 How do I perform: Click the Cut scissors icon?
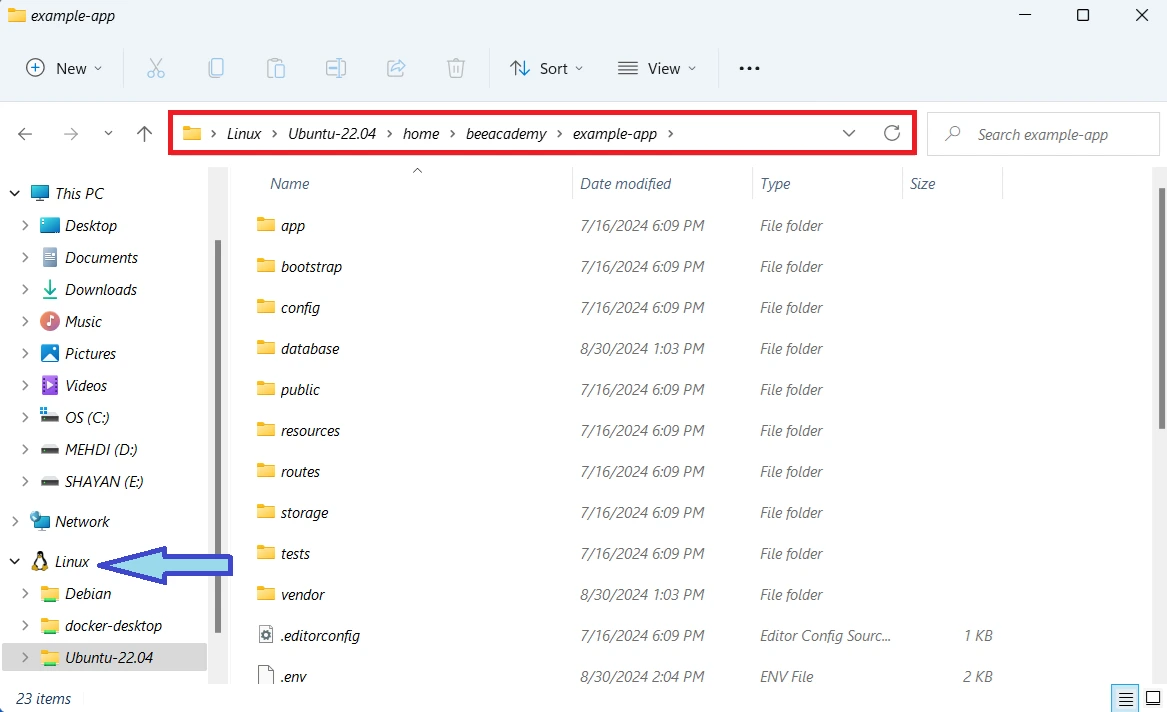(x=156, y=68)
